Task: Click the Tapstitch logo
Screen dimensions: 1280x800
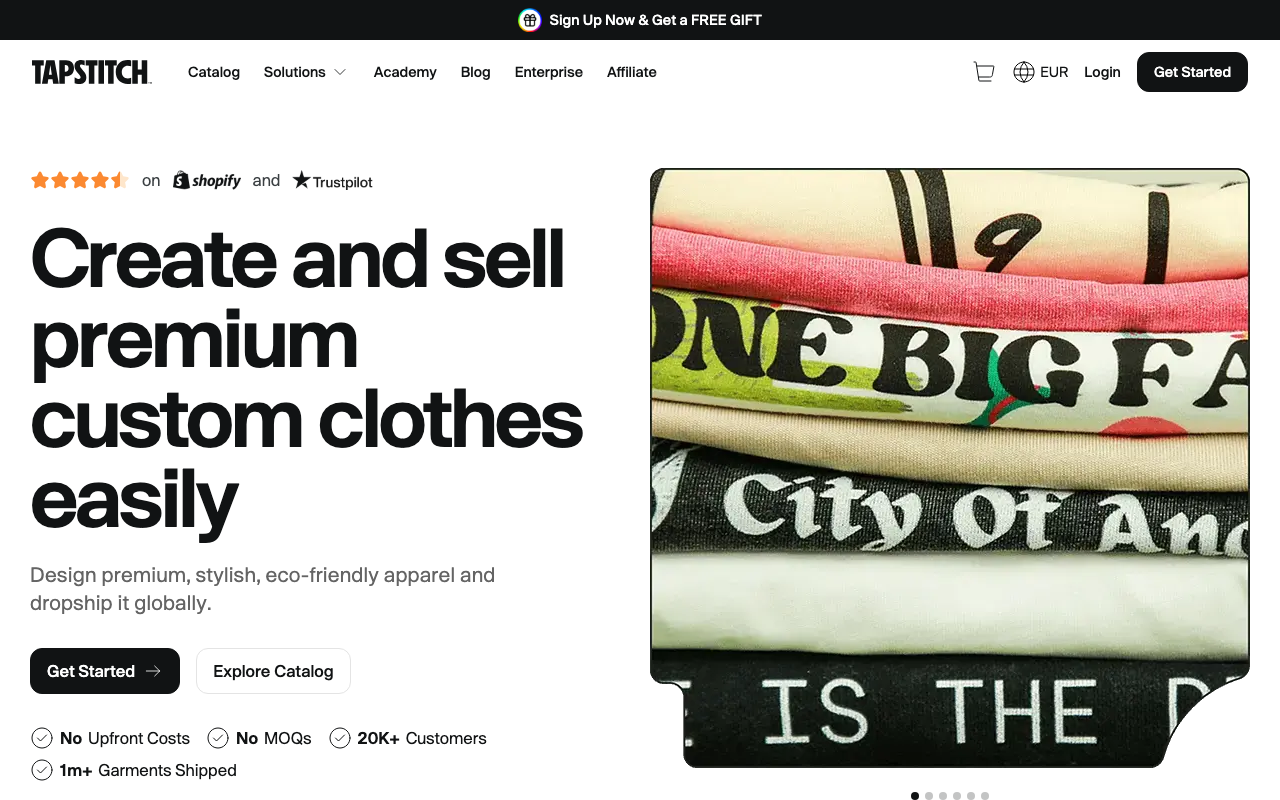Action: pos(91,72)
